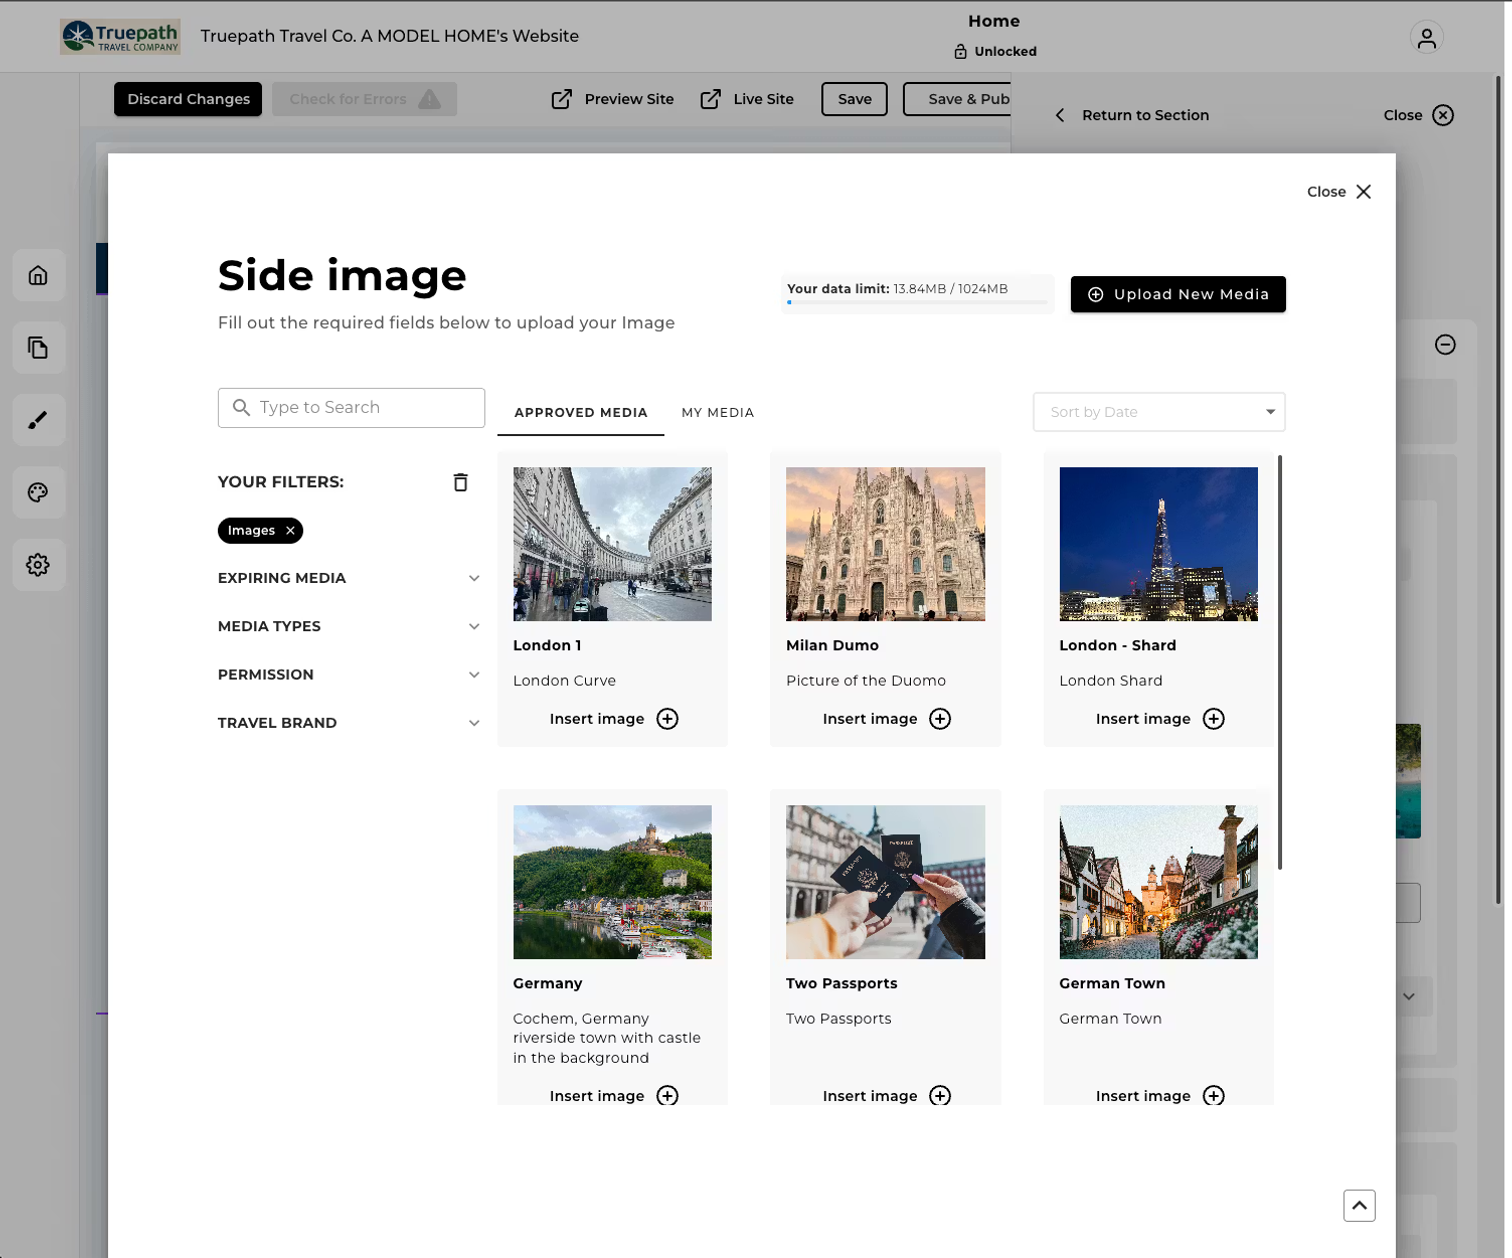Select the Two Passports thumbnail
Screen dimensions: 1512x1258
pyautogui.click(x=885, y=882)
